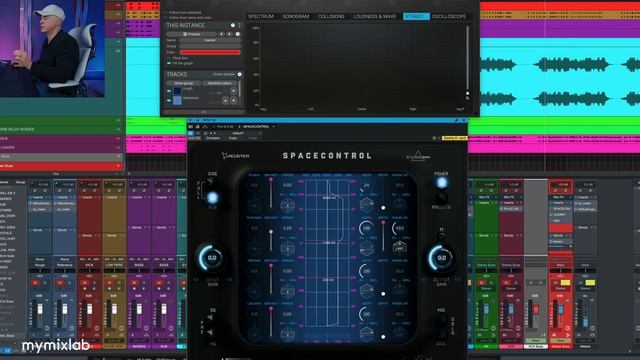Click the stereo graph vertical scrollbar
640x360 pixels.
coord(467,57)
